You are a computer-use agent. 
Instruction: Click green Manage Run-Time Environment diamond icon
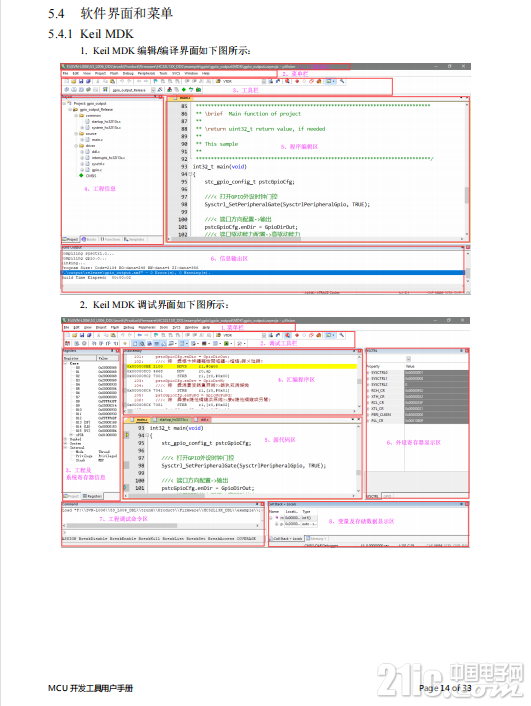[184, 90]
